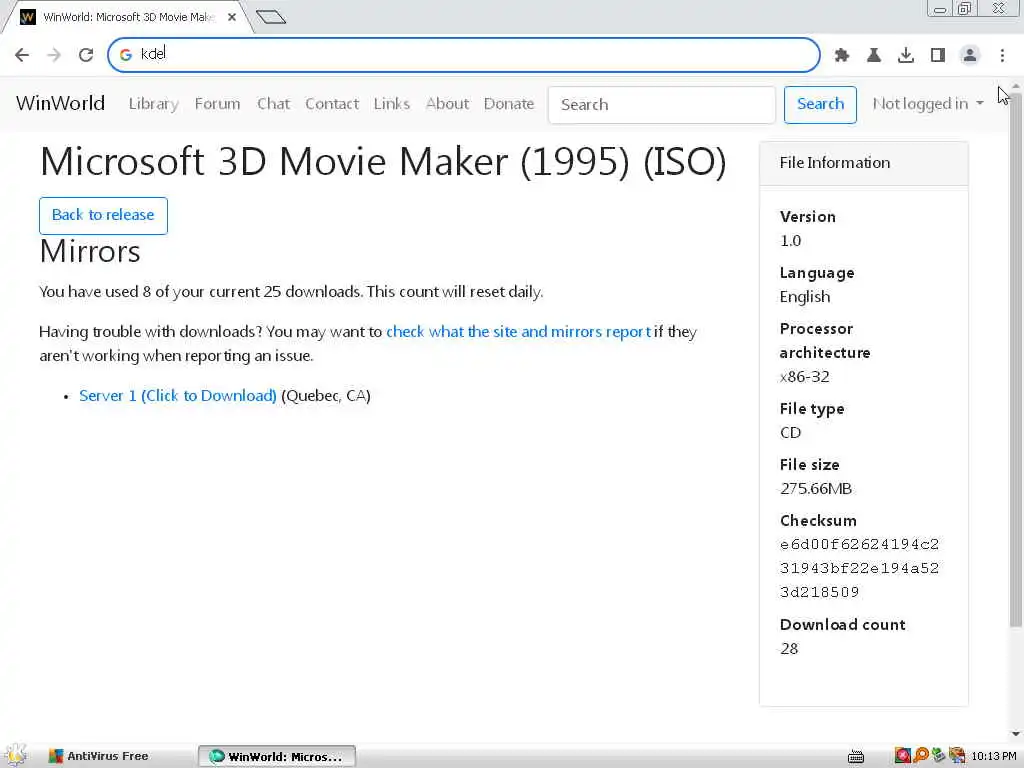Image resolution: width=1024 pixels, height=768 pixels.
Task: Click the 'Microsoft 3D Movie Maker (1995) (ISO)' heading
Action: (383, 161)
